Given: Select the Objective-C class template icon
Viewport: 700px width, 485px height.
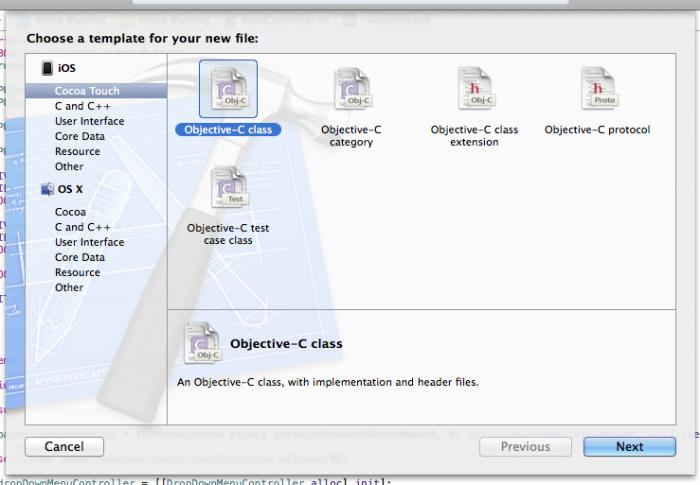Looking at the screenshot, I should click(228, 88).
